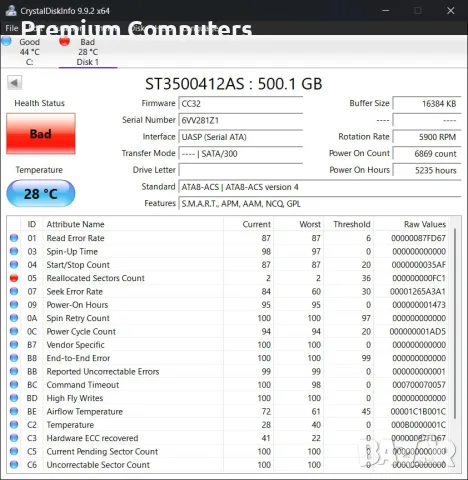Screen dimensions: 468x480
Task: Close the CrystalDiskInfo window
Action: coord(451,11)
